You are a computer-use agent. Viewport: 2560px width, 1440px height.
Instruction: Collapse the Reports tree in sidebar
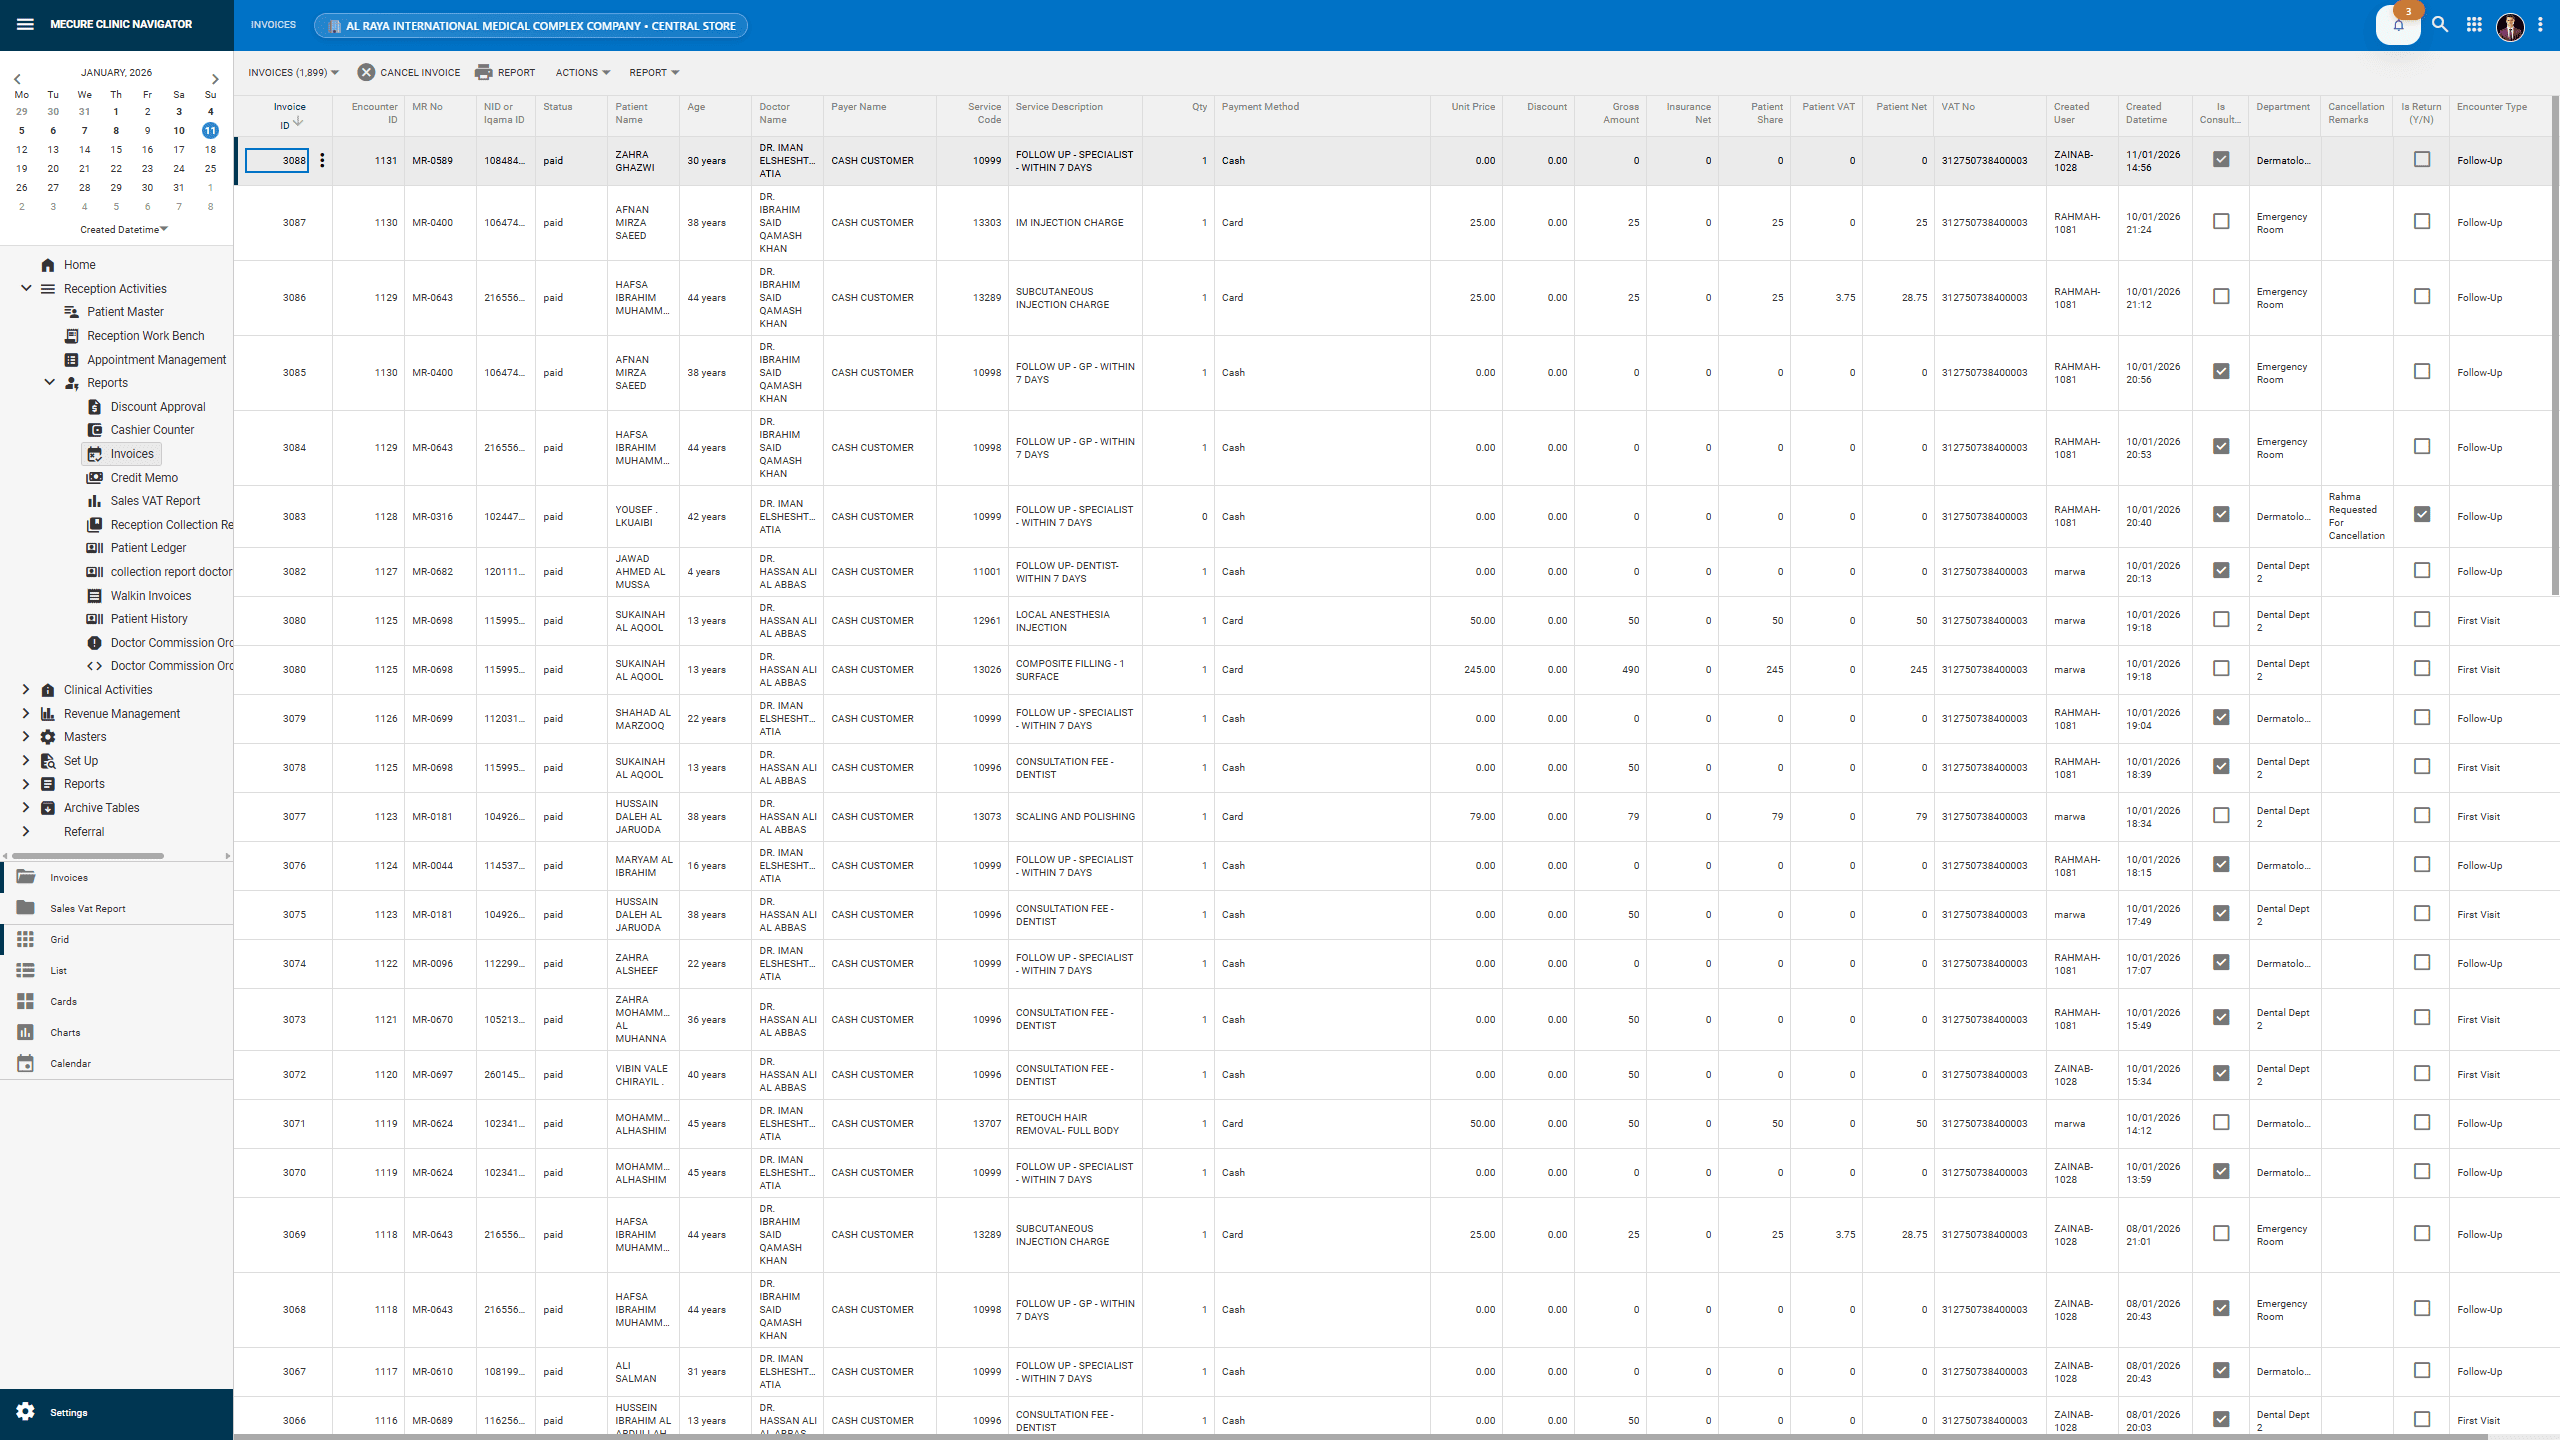(x=49, y=382)
